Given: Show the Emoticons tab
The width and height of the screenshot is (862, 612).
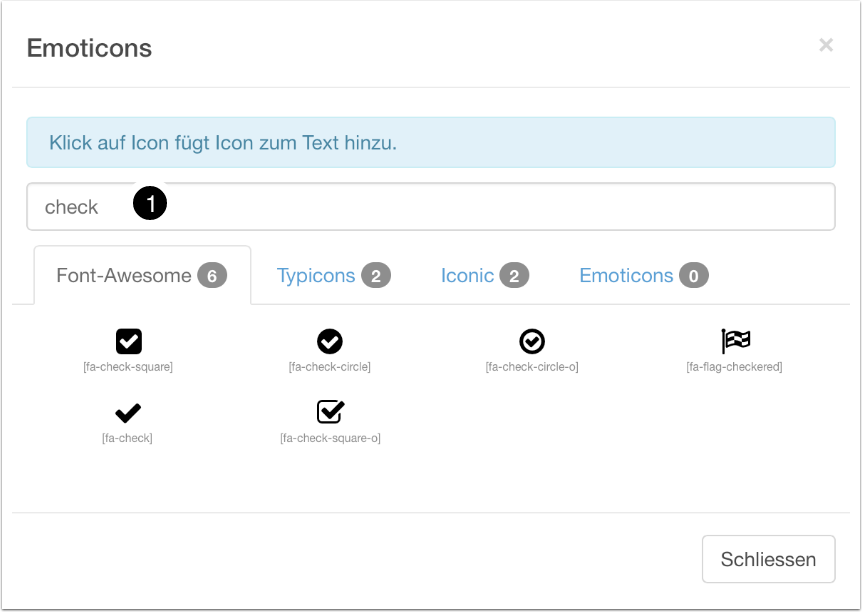Looking at the screenshot, I should point(626,275).
